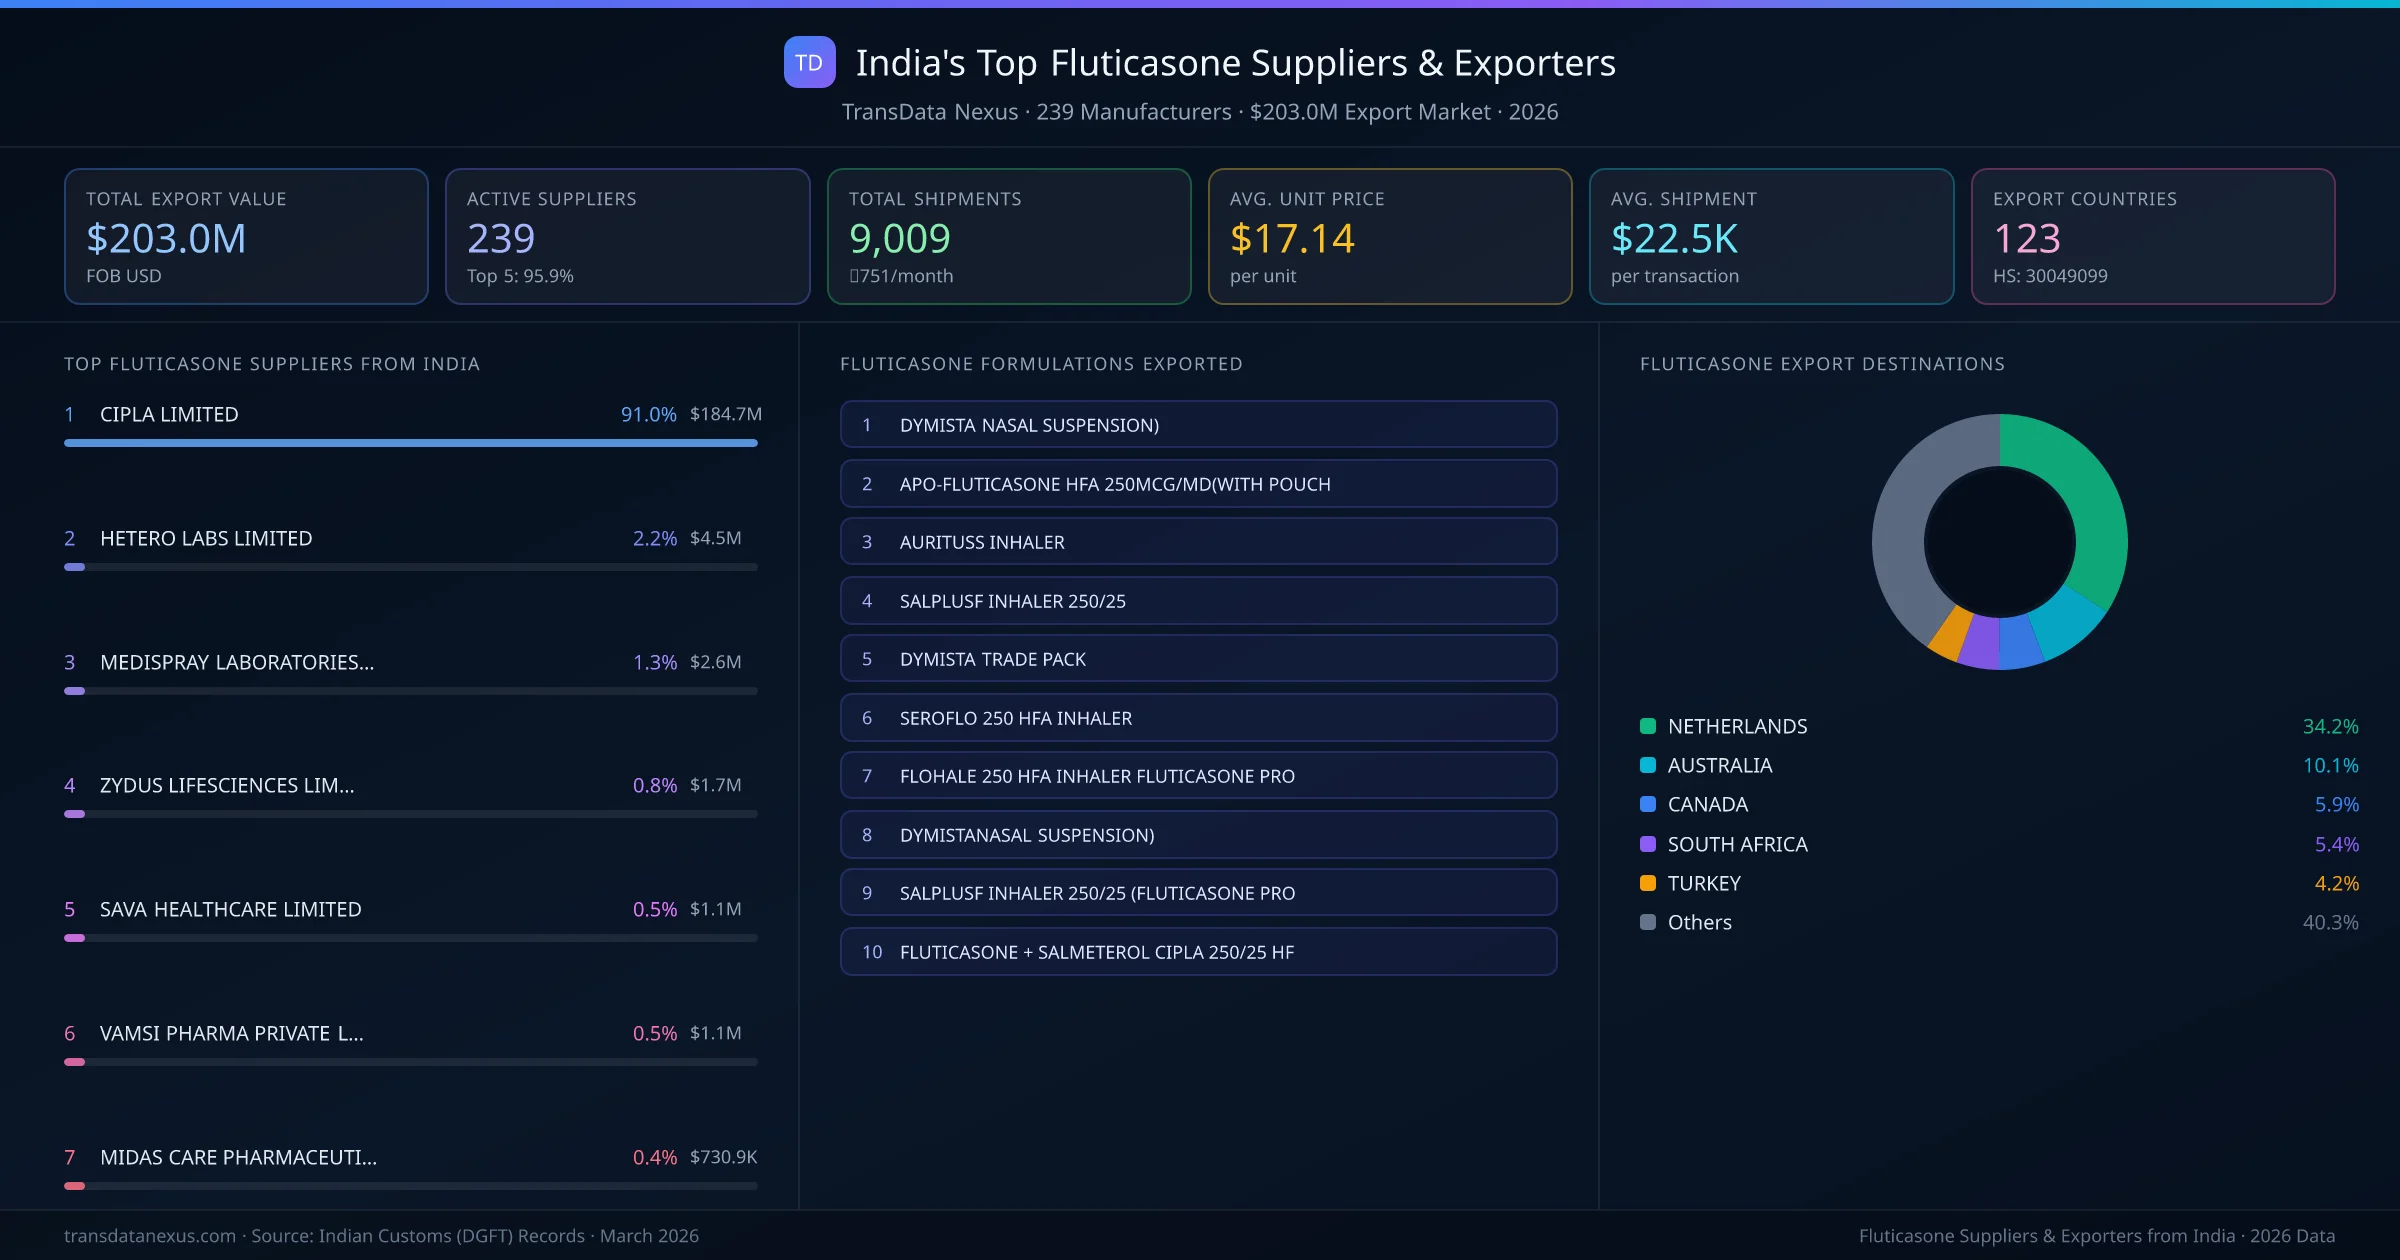
Task: Select Cipla Limited from the suppliers list
Action: pos(168,414)
